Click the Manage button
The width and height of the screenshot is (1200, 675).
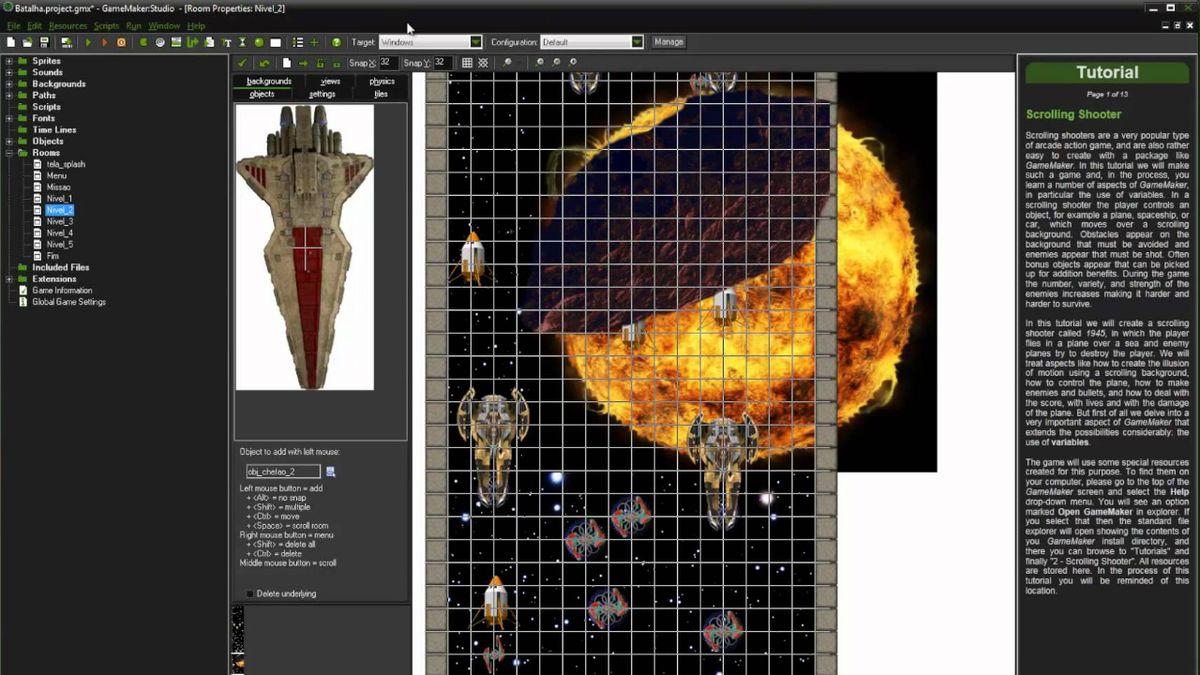[x=668, y=42]
